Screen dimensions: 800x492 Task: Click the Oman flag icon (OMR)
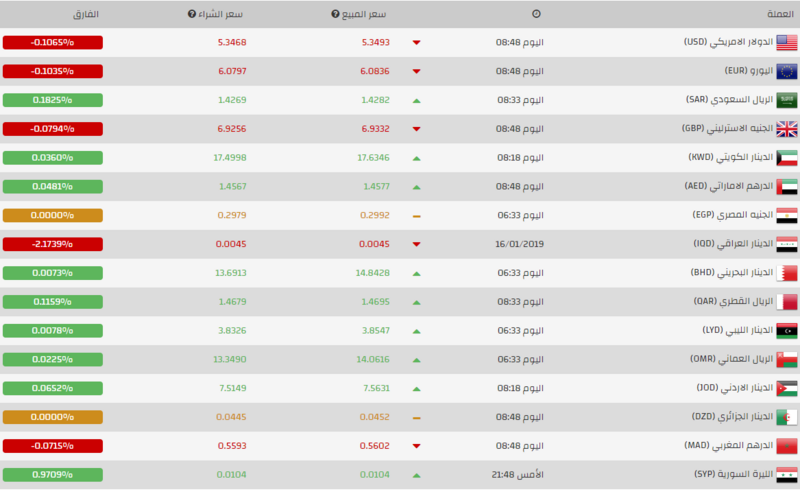[787, 360]
